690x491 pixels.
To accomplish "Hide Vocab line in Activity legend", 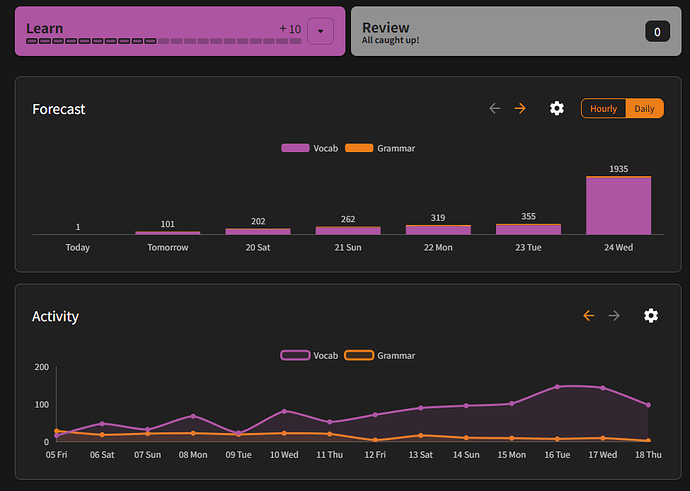I will click(310, 355).
